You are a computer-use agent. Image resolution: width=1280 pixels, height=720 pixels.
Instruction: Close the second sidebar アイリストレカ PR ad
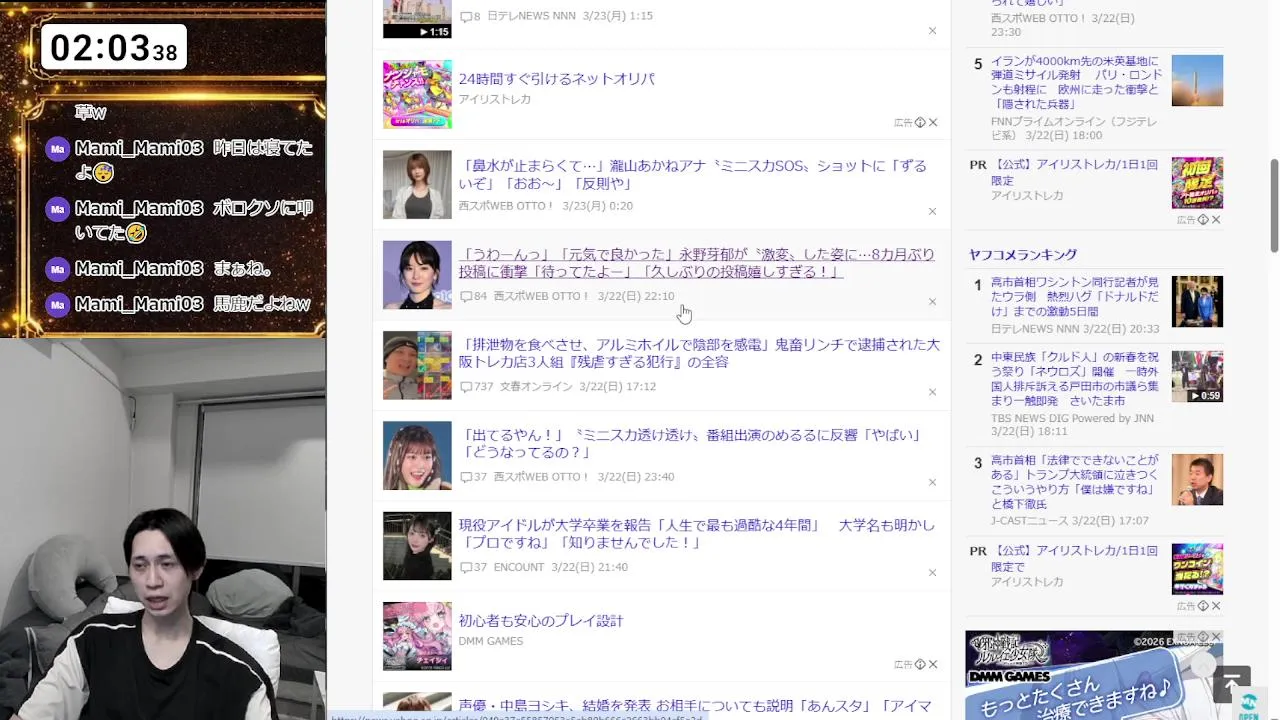[x=1216, y=606]
